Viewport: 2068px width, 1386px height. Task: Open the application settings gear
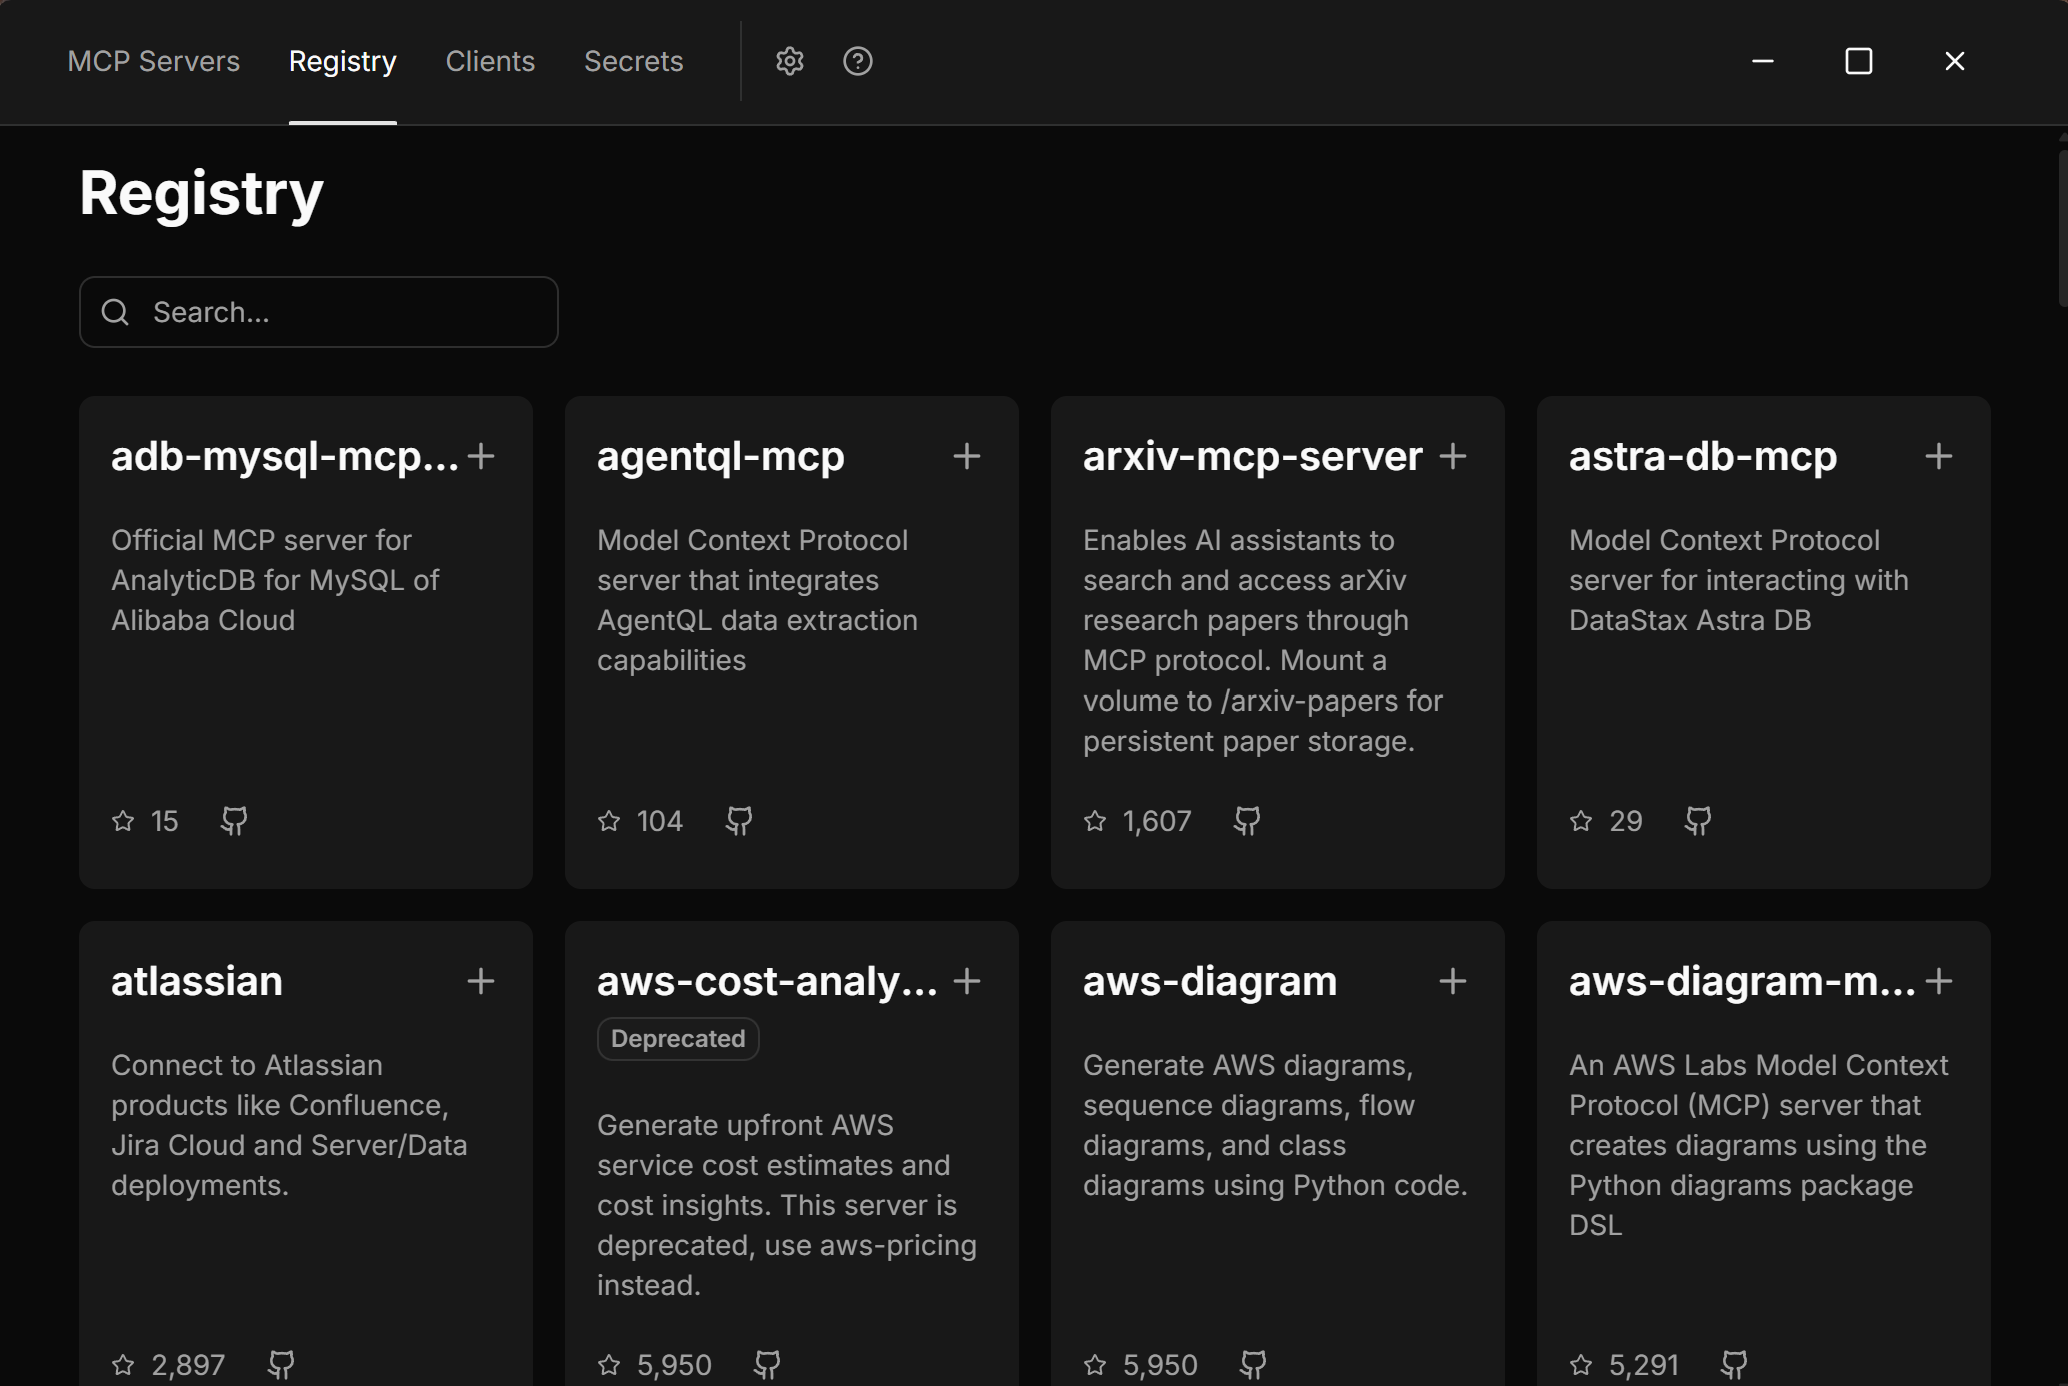pos(789,61)
